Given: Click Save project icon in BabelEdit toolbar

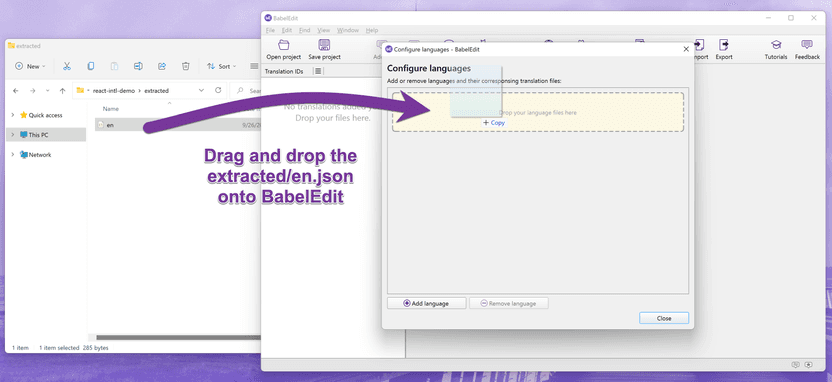Looking at the screenshot, I should pyautogui.click(x=324, y=45).
